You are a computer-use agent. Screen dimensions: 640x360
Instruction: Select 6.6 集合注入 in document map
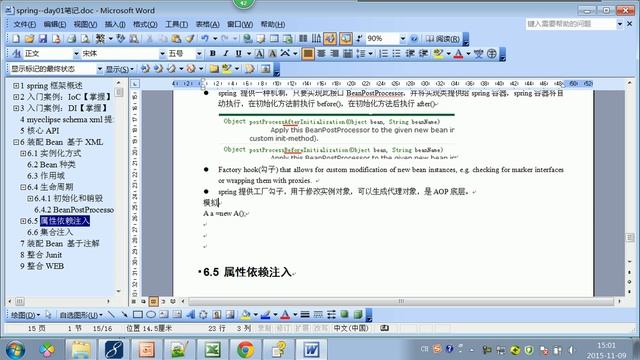tap(50, 232)
